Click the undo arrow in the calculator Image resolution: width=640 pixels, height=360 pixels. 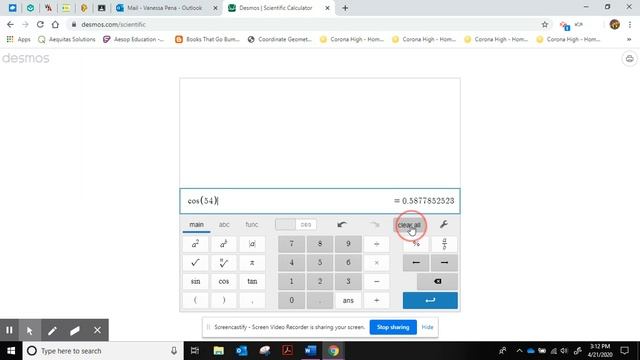342,224
